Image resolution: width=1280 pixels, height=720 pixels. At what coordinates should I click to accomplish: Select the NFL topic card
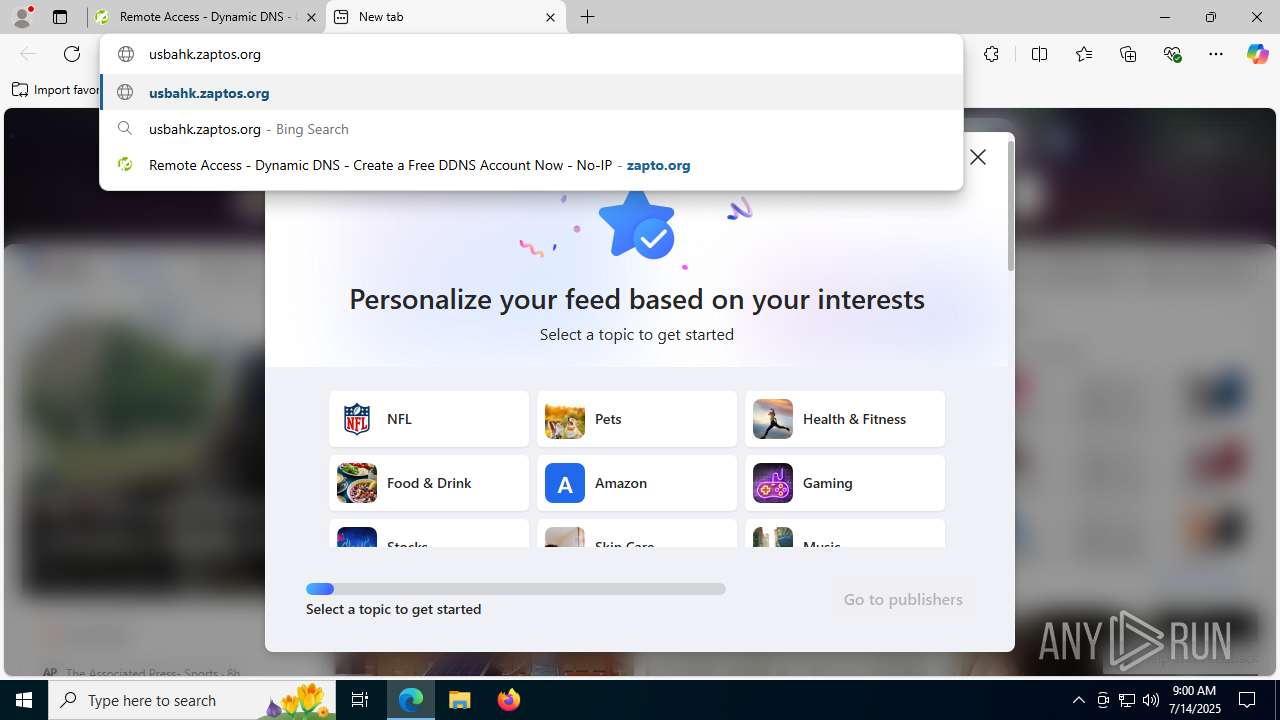(x=429, y=419)
